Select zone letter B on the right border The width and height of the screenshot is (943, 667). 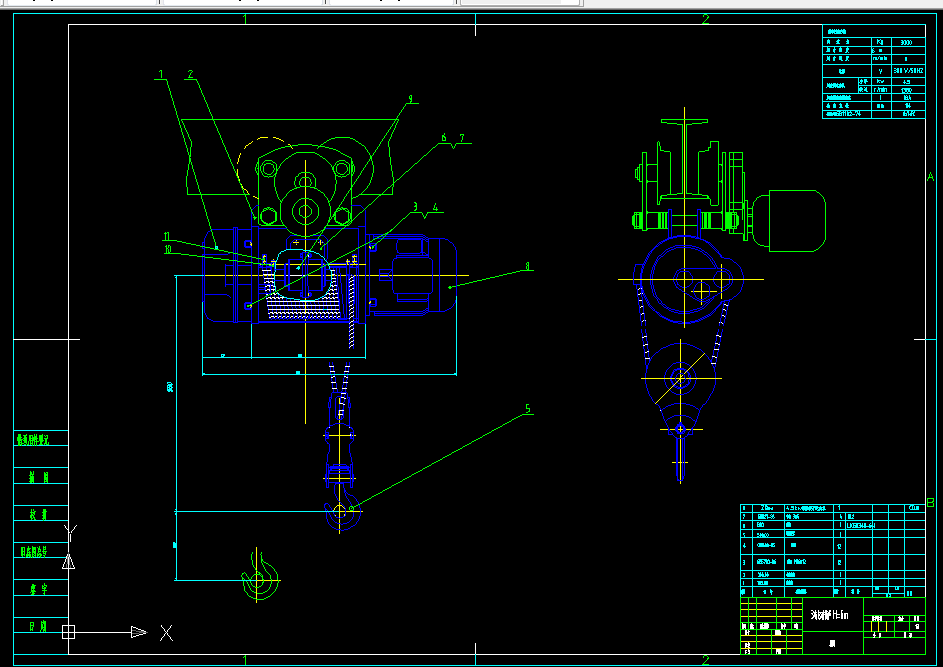931,503
